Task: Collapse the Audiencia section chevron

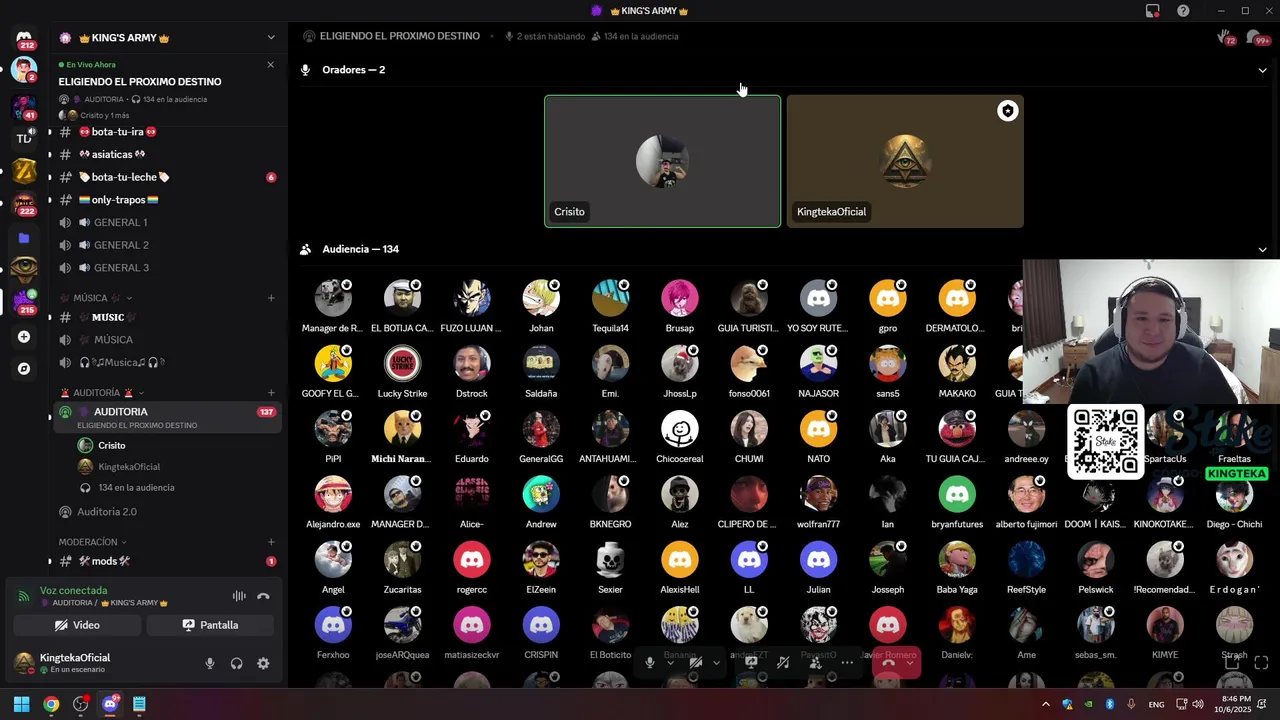Action: click(1262, 249)
